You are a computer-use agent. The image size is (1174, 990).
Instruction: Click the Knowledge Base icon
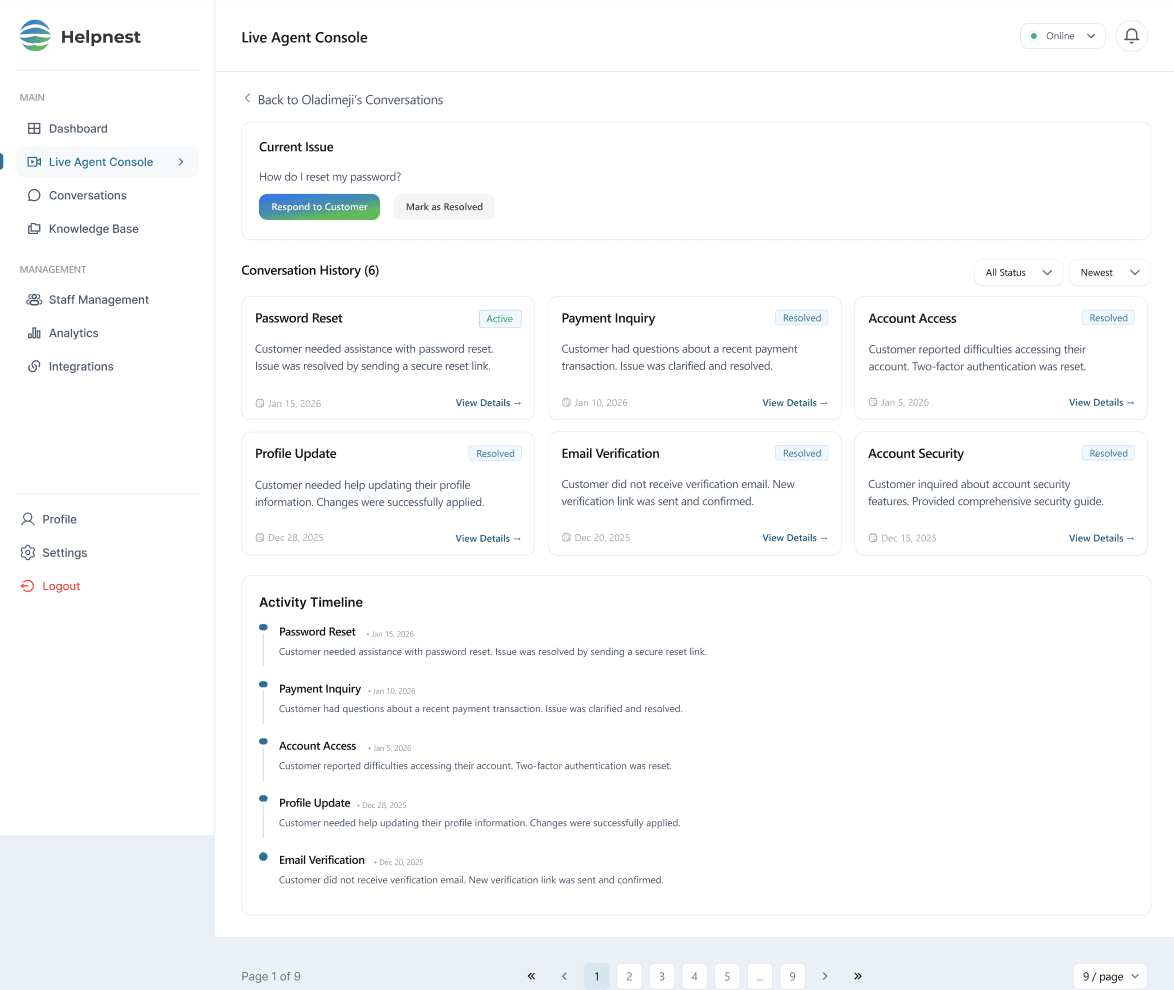coord(34,228)
